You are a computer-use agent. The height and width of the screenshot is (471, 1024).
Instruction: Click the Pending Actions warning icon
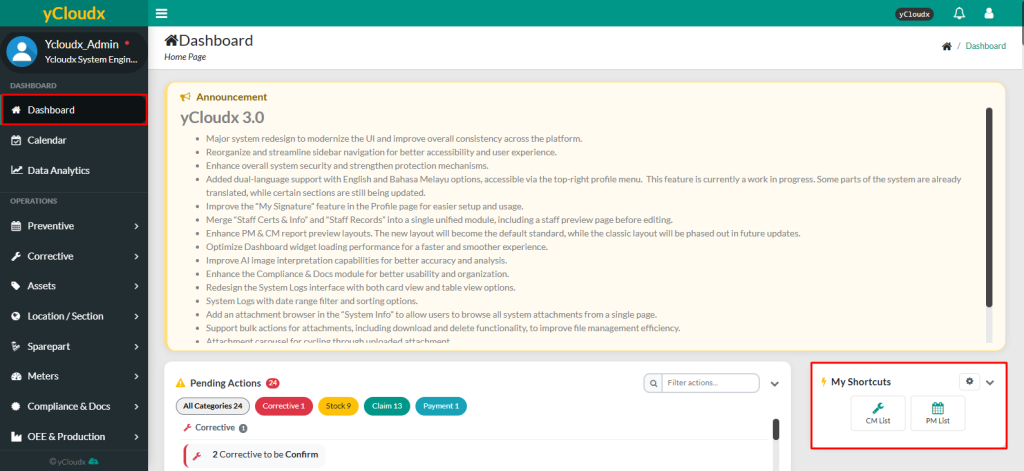coord(181,383)
